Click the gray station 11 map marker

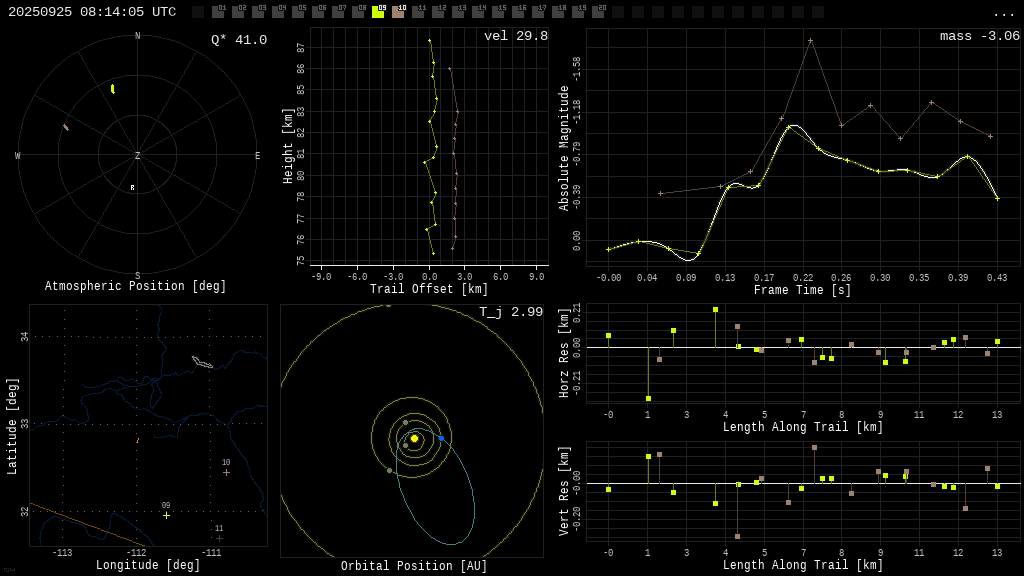(x=219, y=538)
